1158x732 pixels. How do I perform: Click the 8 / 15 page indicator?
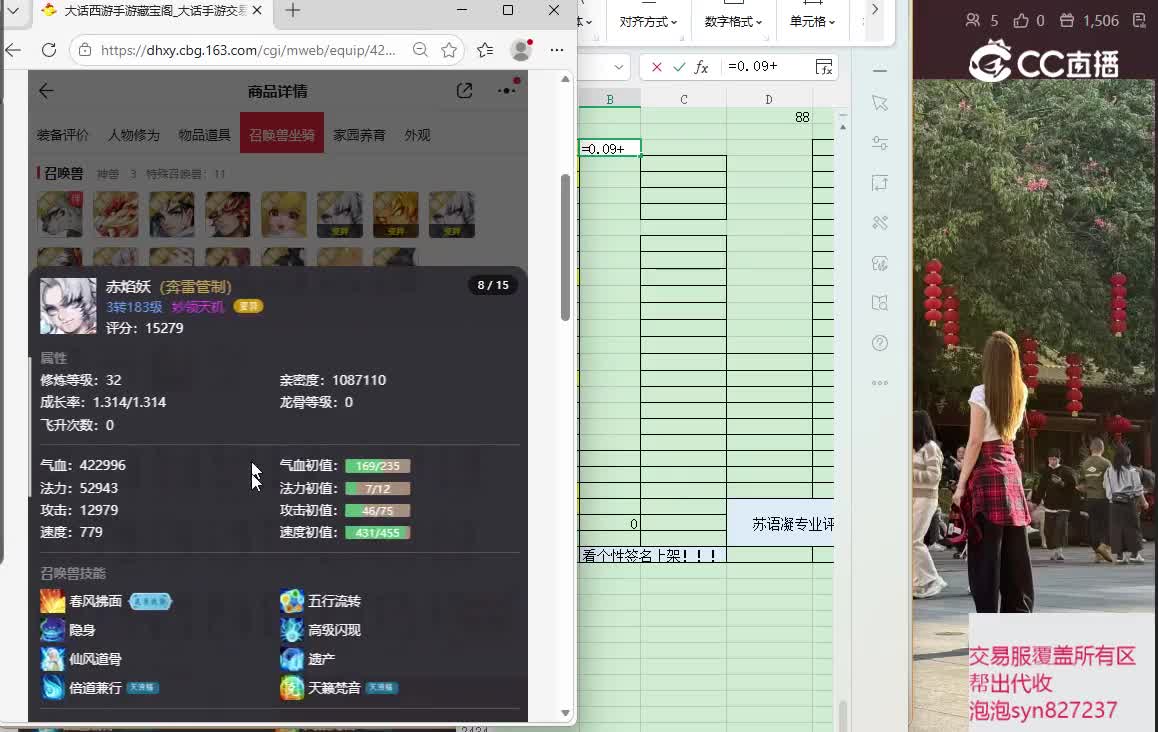[x=493, y=285]
